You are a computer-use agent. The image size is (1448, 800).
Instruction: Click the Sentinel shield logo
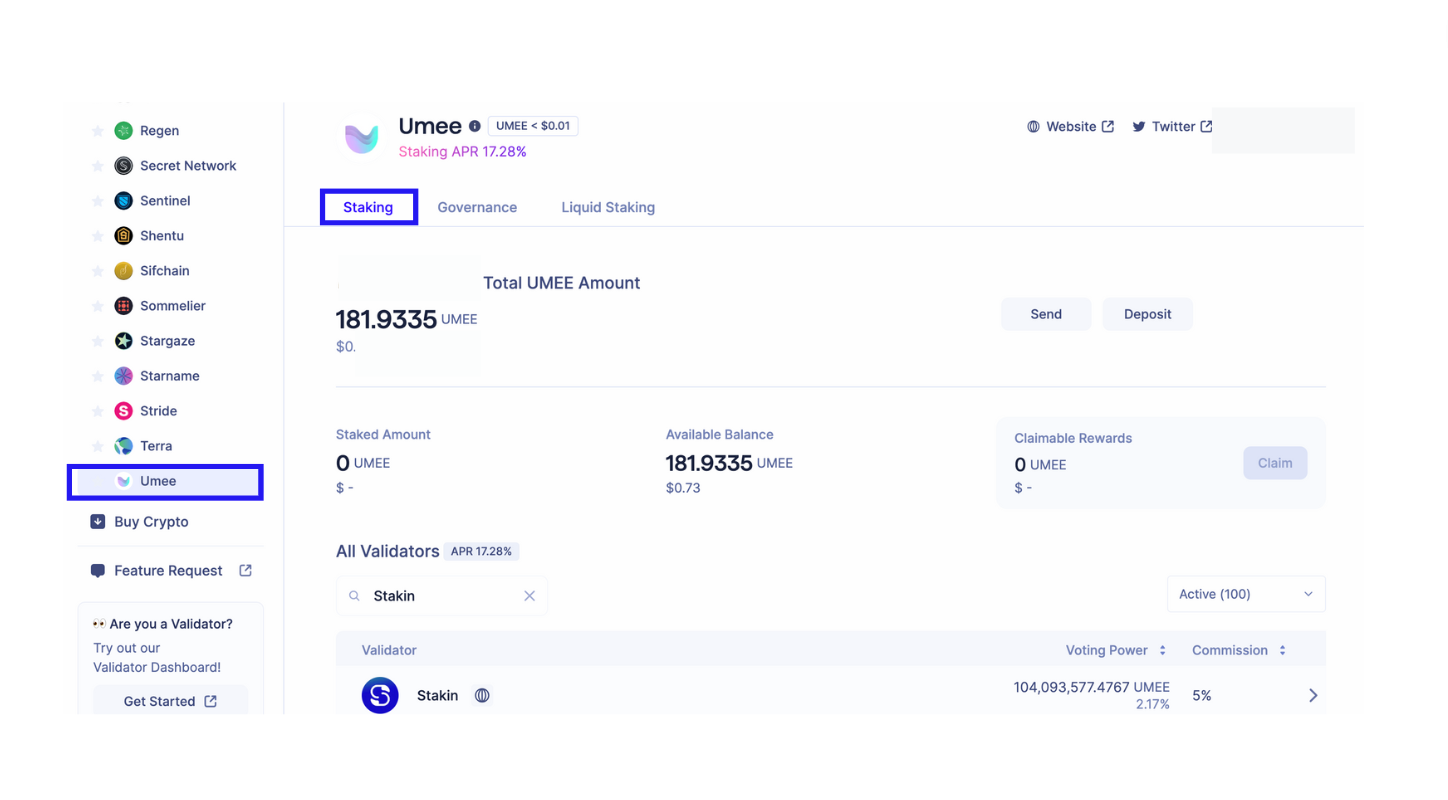point(123,201)
